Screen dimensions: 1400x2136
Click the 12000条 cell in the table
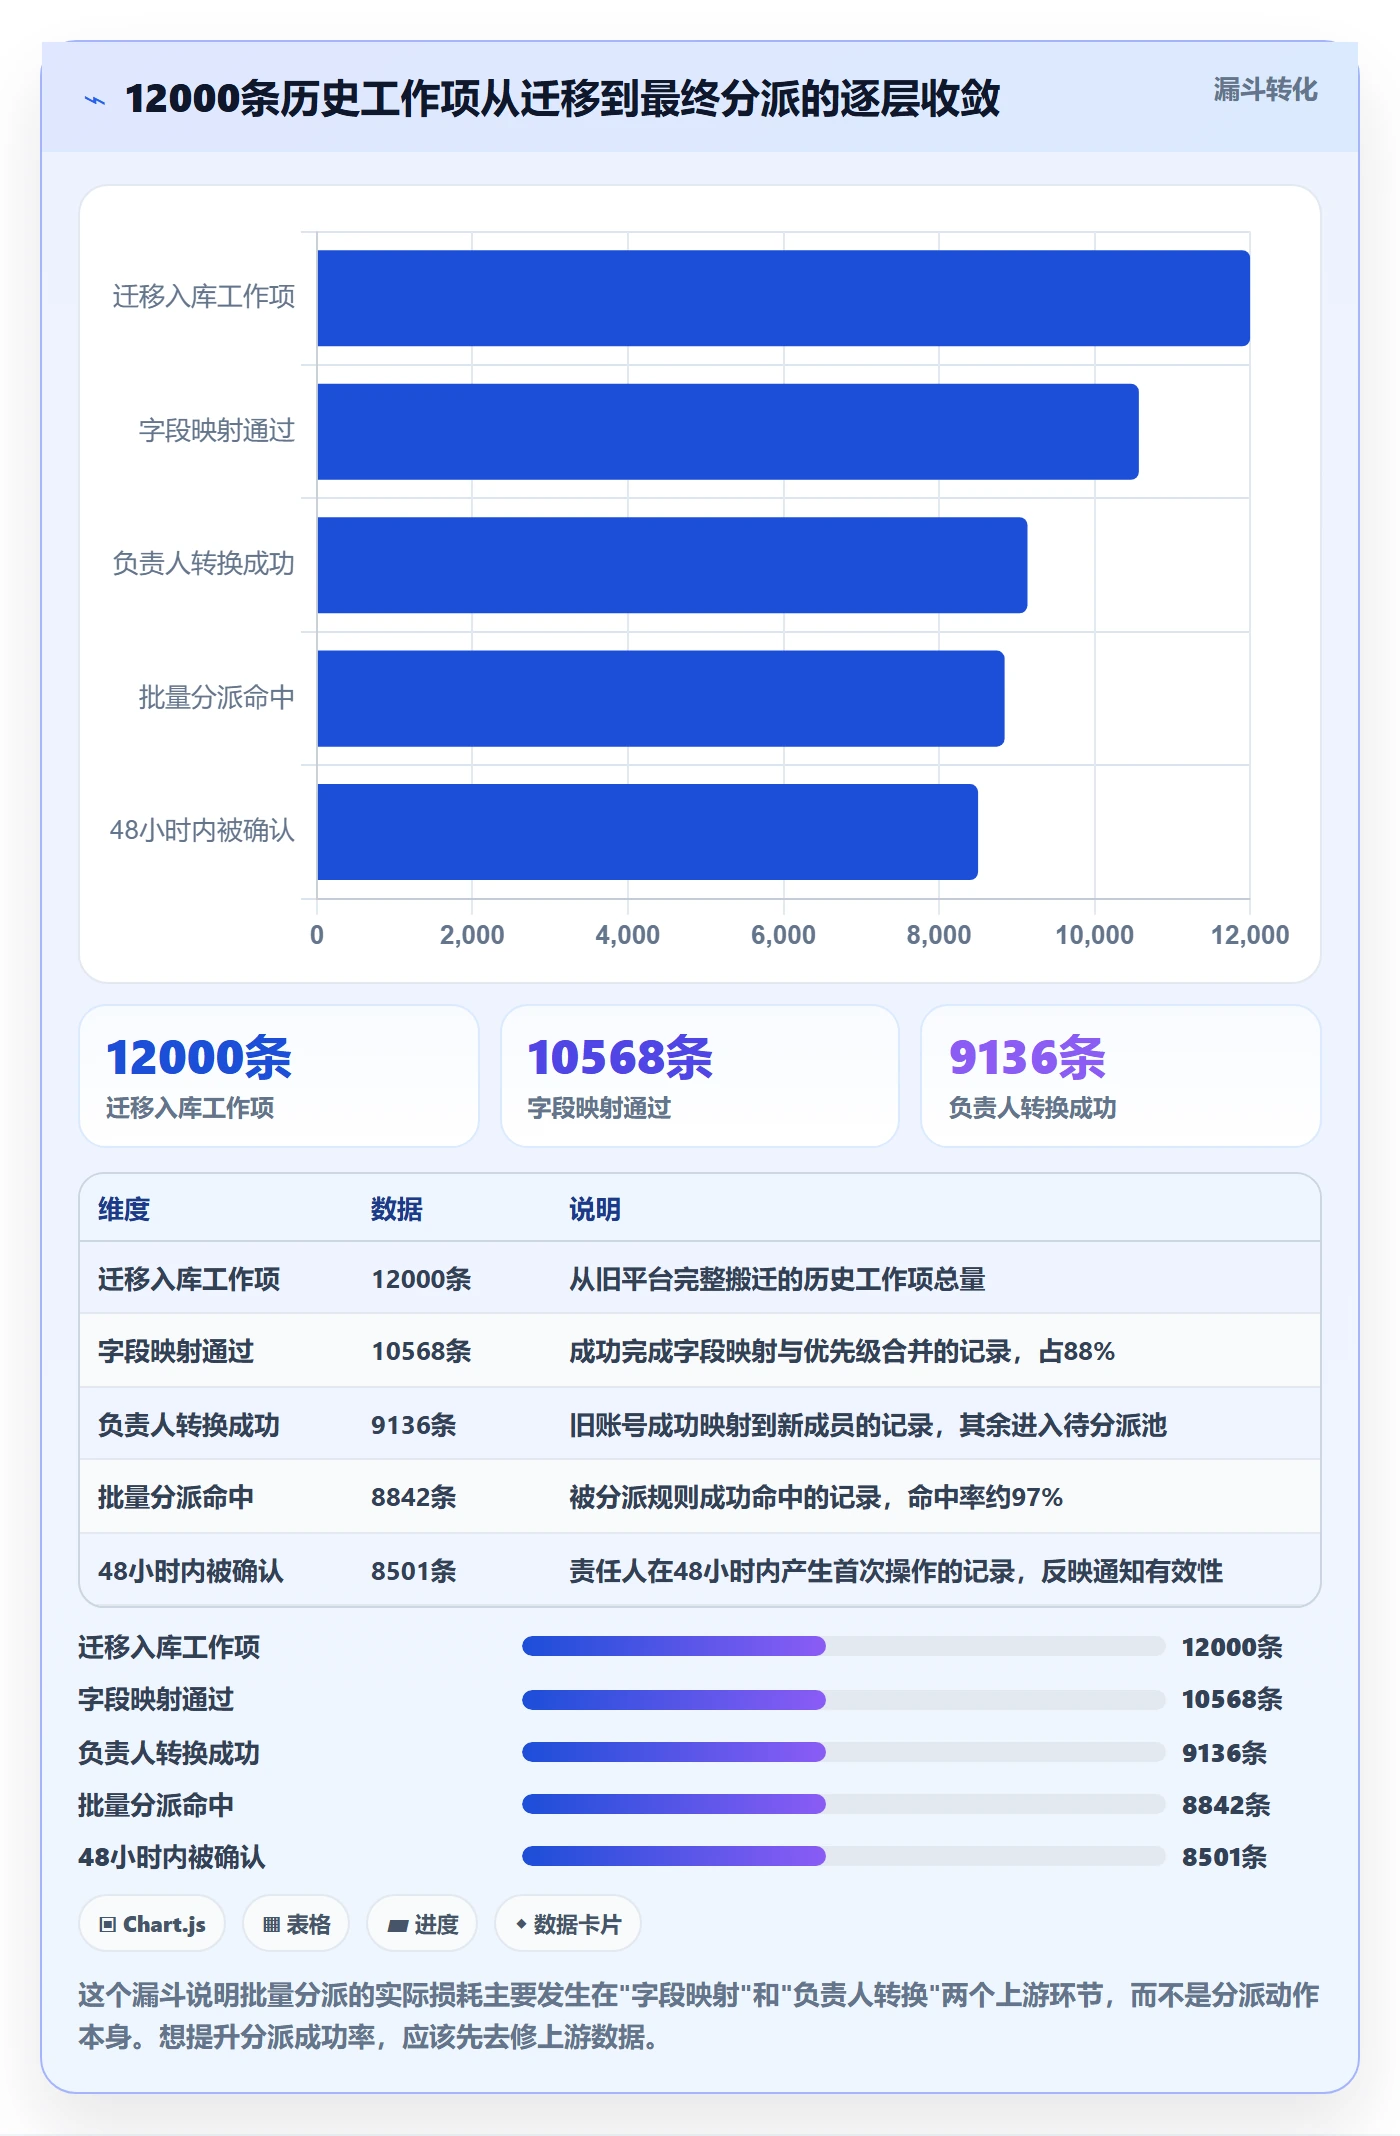(421, 1279)
